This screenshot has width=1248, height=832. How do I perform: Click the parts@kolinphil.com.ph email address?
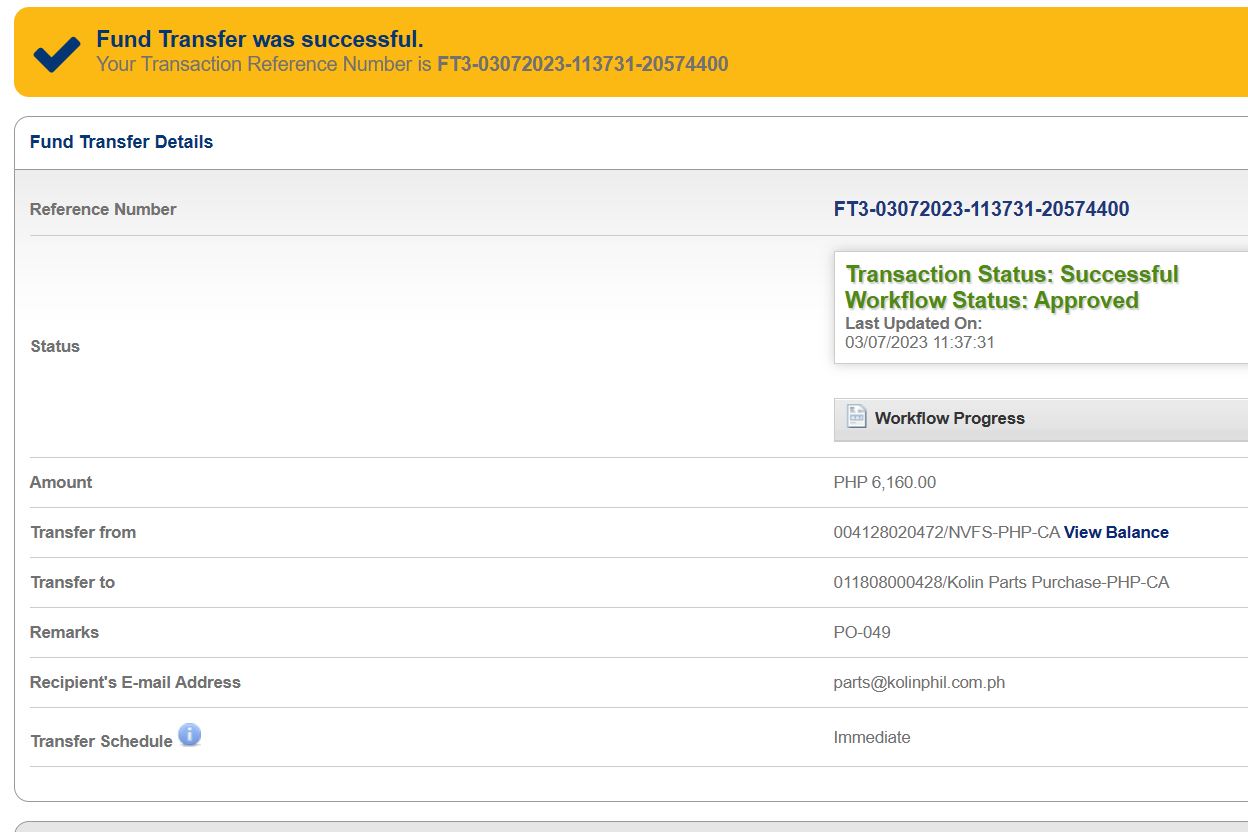pyautogui.click(x=918, y=682)
